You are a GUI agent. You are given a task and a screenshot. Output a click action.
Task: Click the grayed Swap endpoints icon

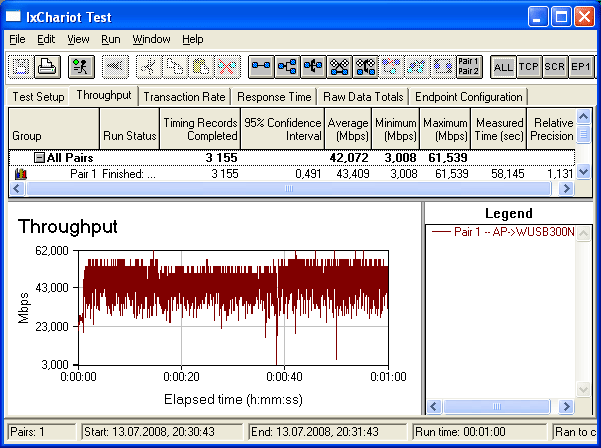(x=417, y=67)
